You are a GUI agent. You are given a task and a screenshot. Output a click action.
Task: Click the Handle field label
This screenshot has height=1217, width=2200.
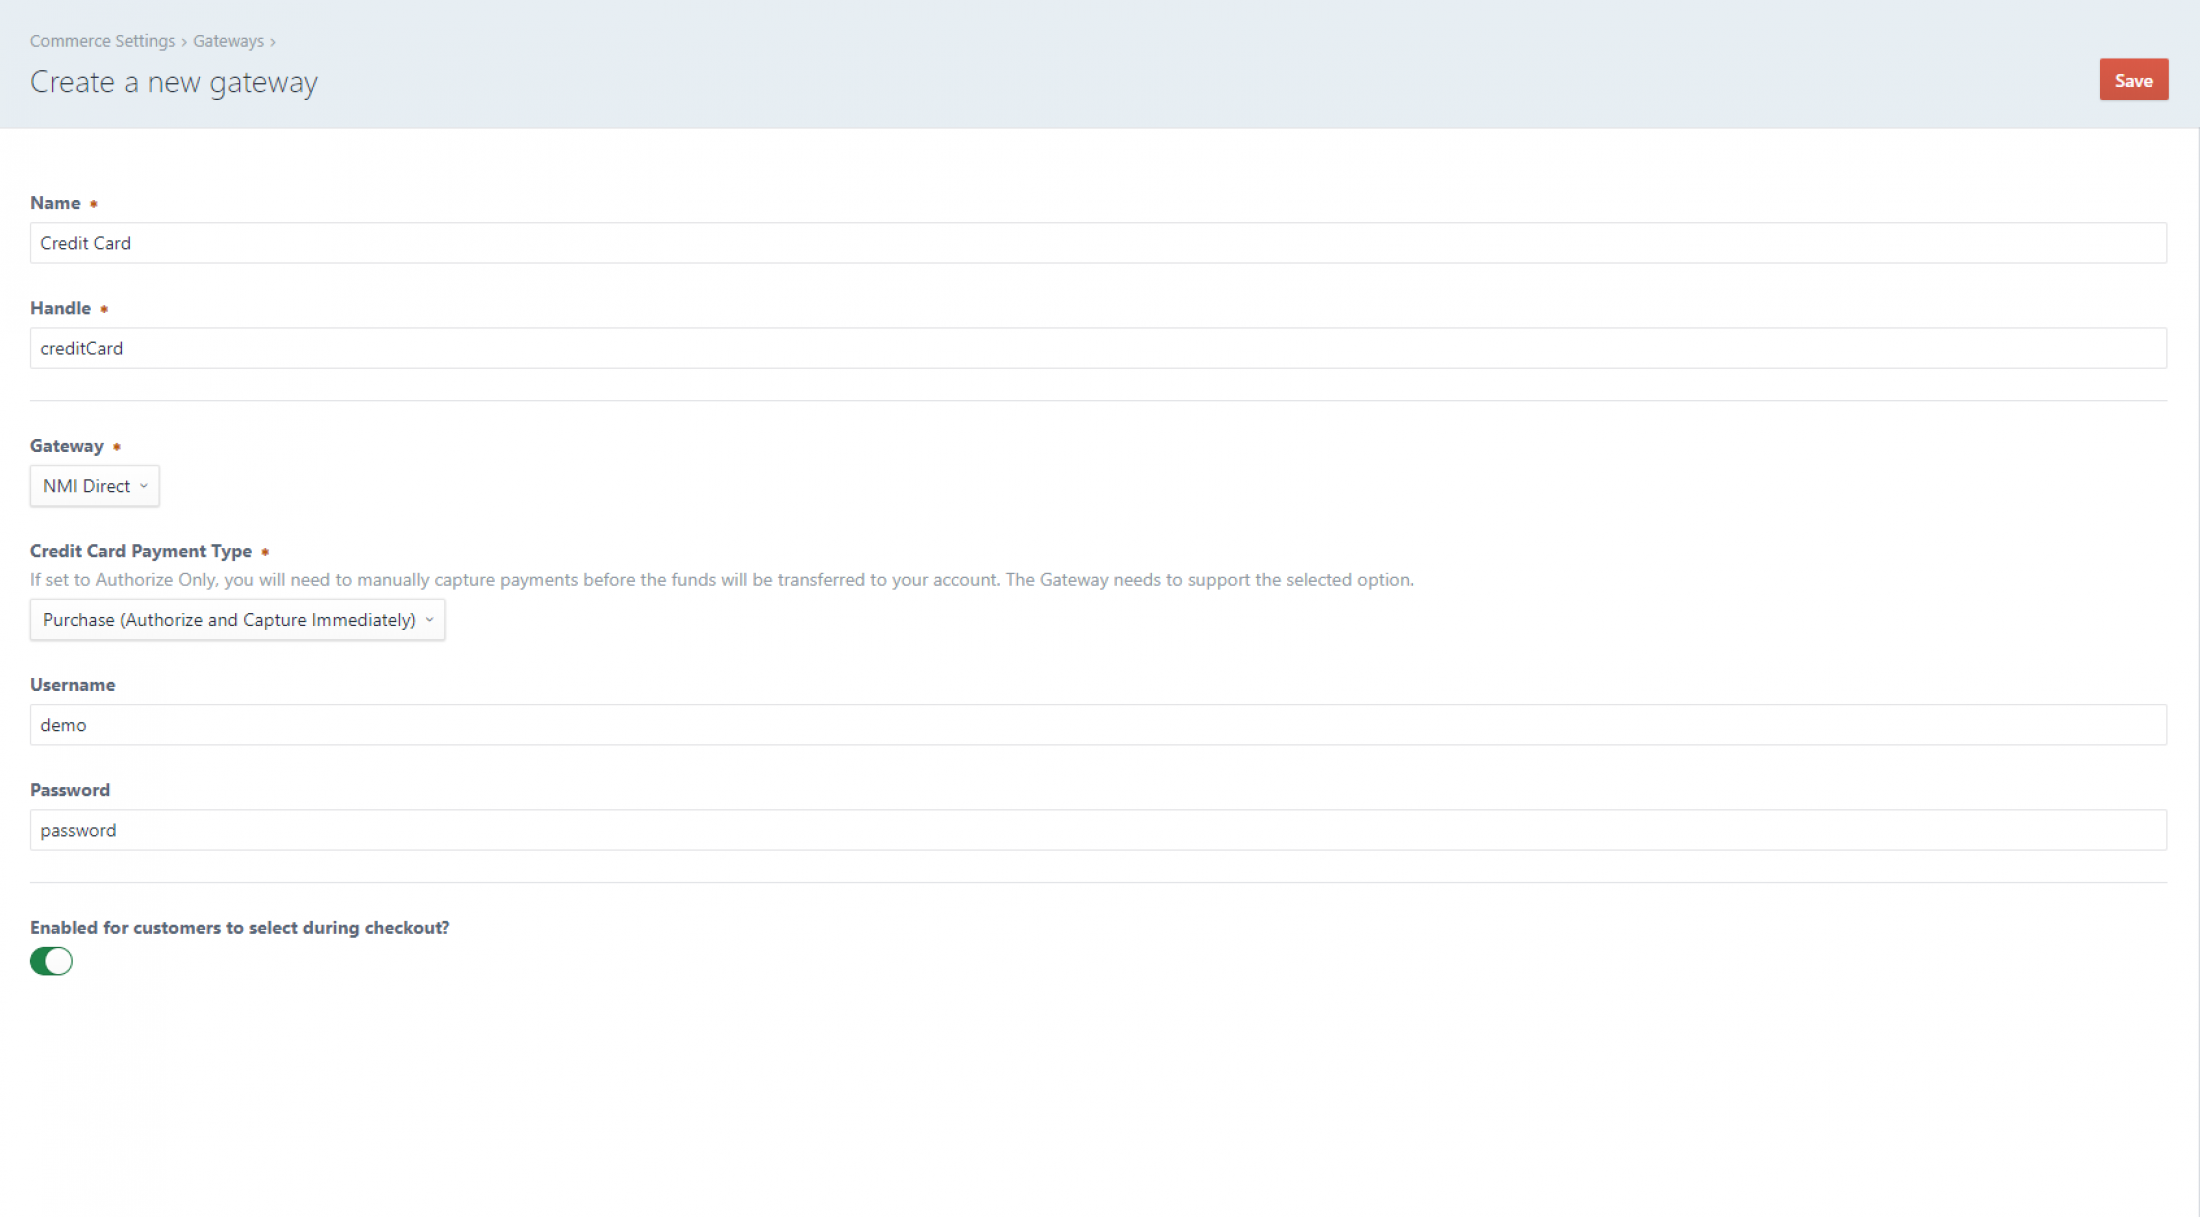61,308
